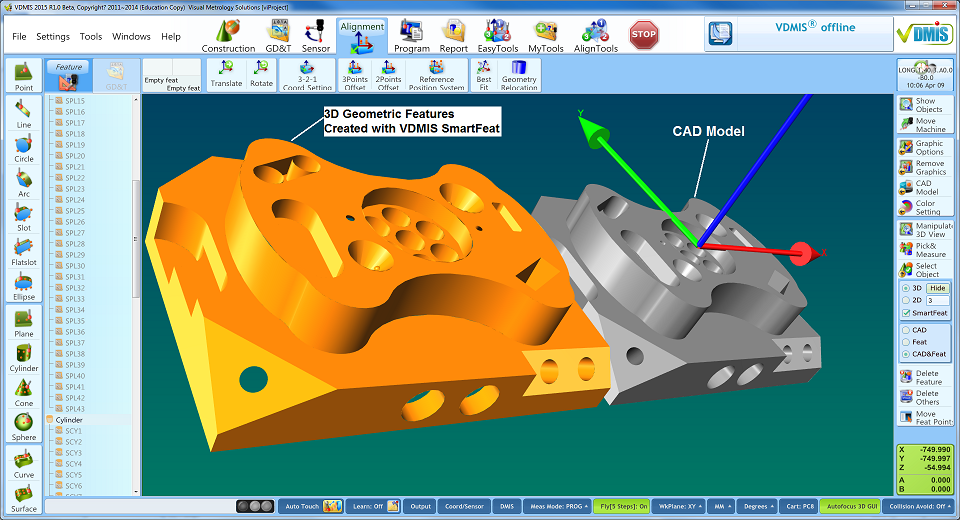The image size is (960, 520).
Task: Open AlignTools
Action: tap(596, 36)
